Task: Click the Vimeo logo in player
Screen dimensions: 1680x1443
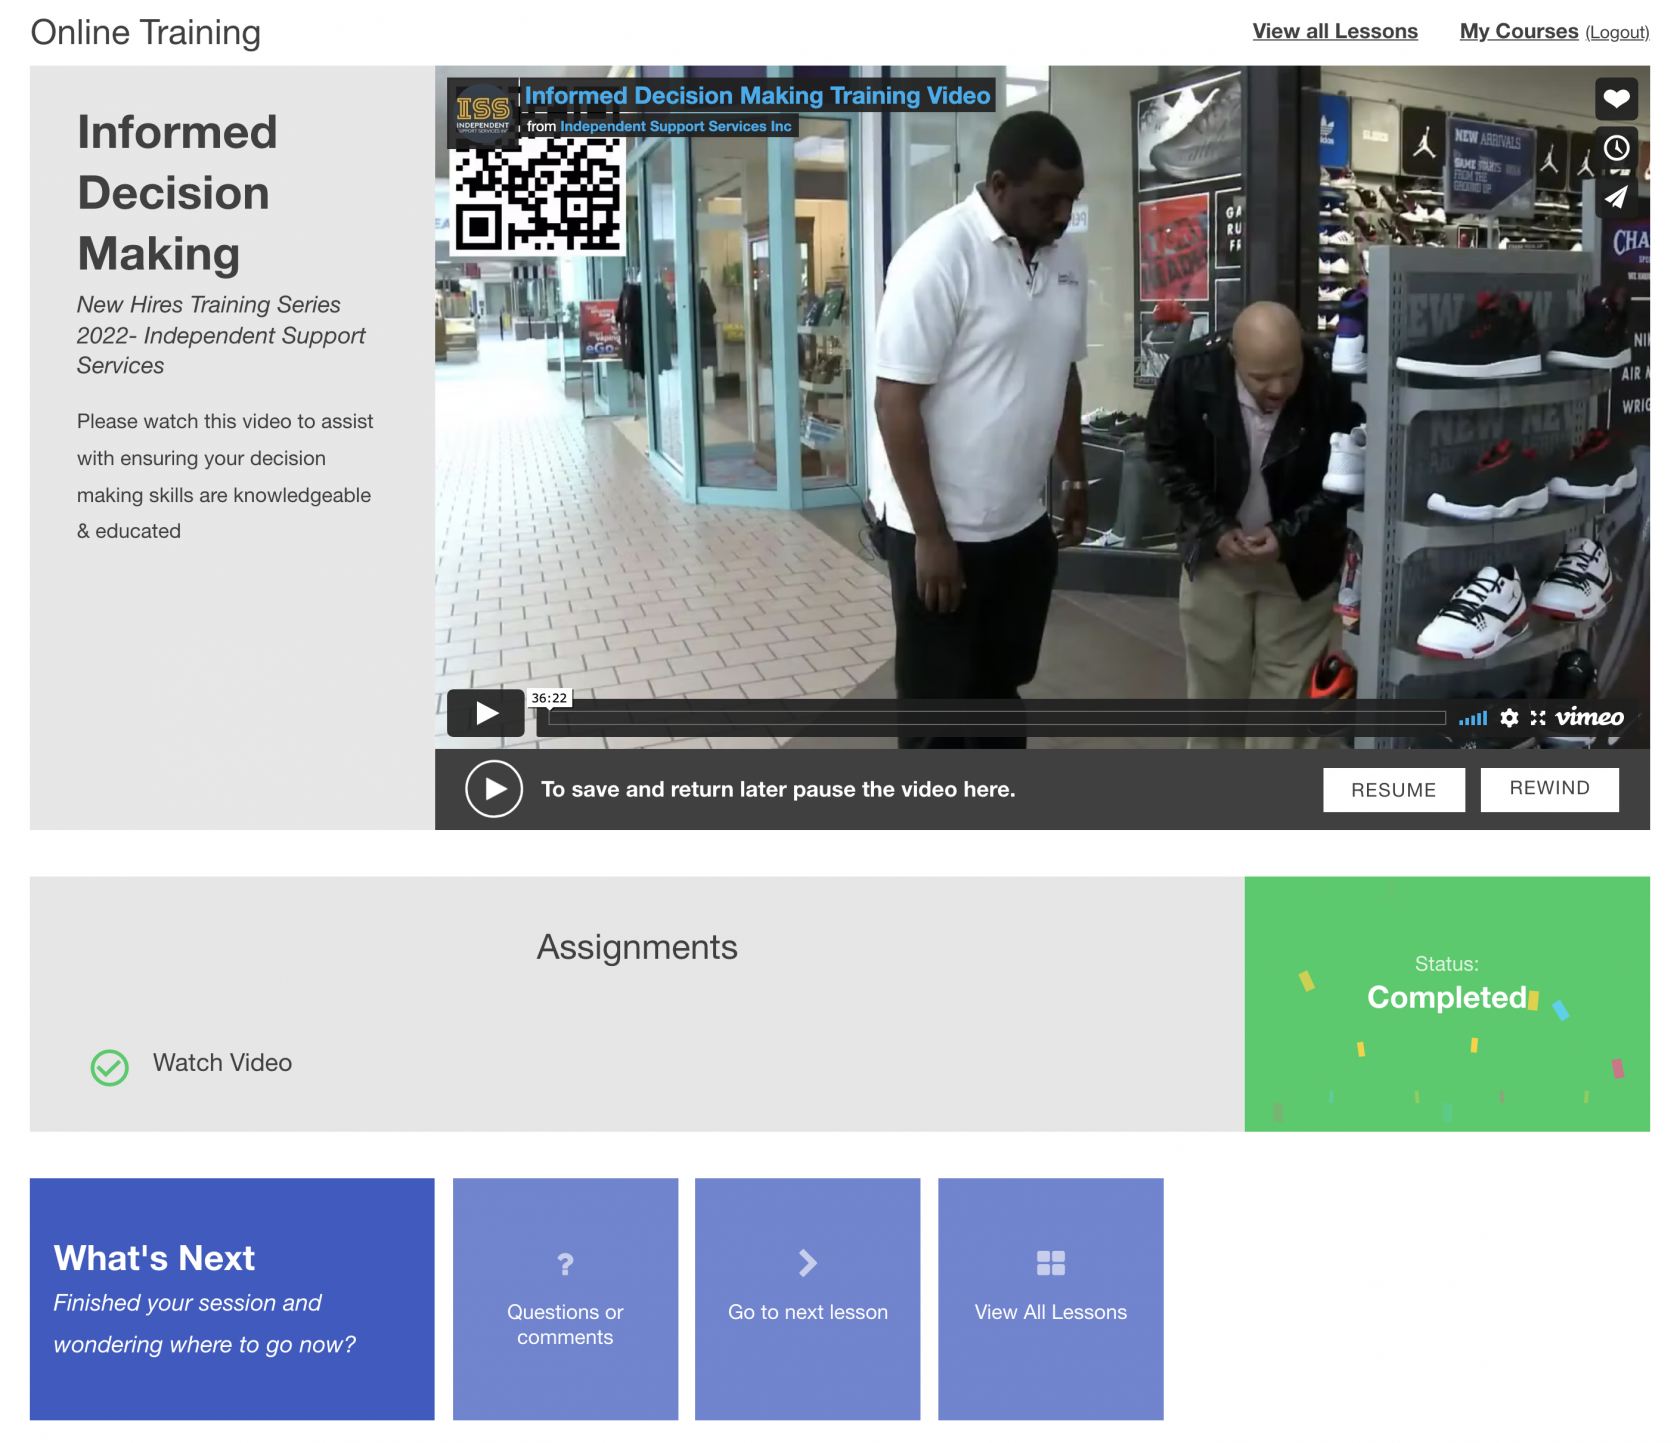Action: [1589, 717]
